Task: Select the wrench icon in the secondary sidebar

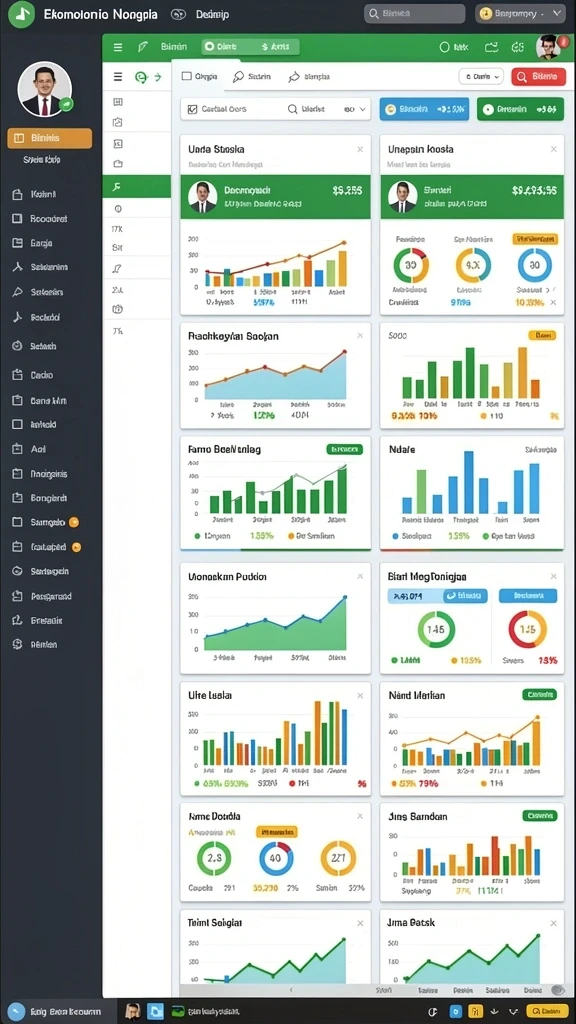Action: click(118, 187)
